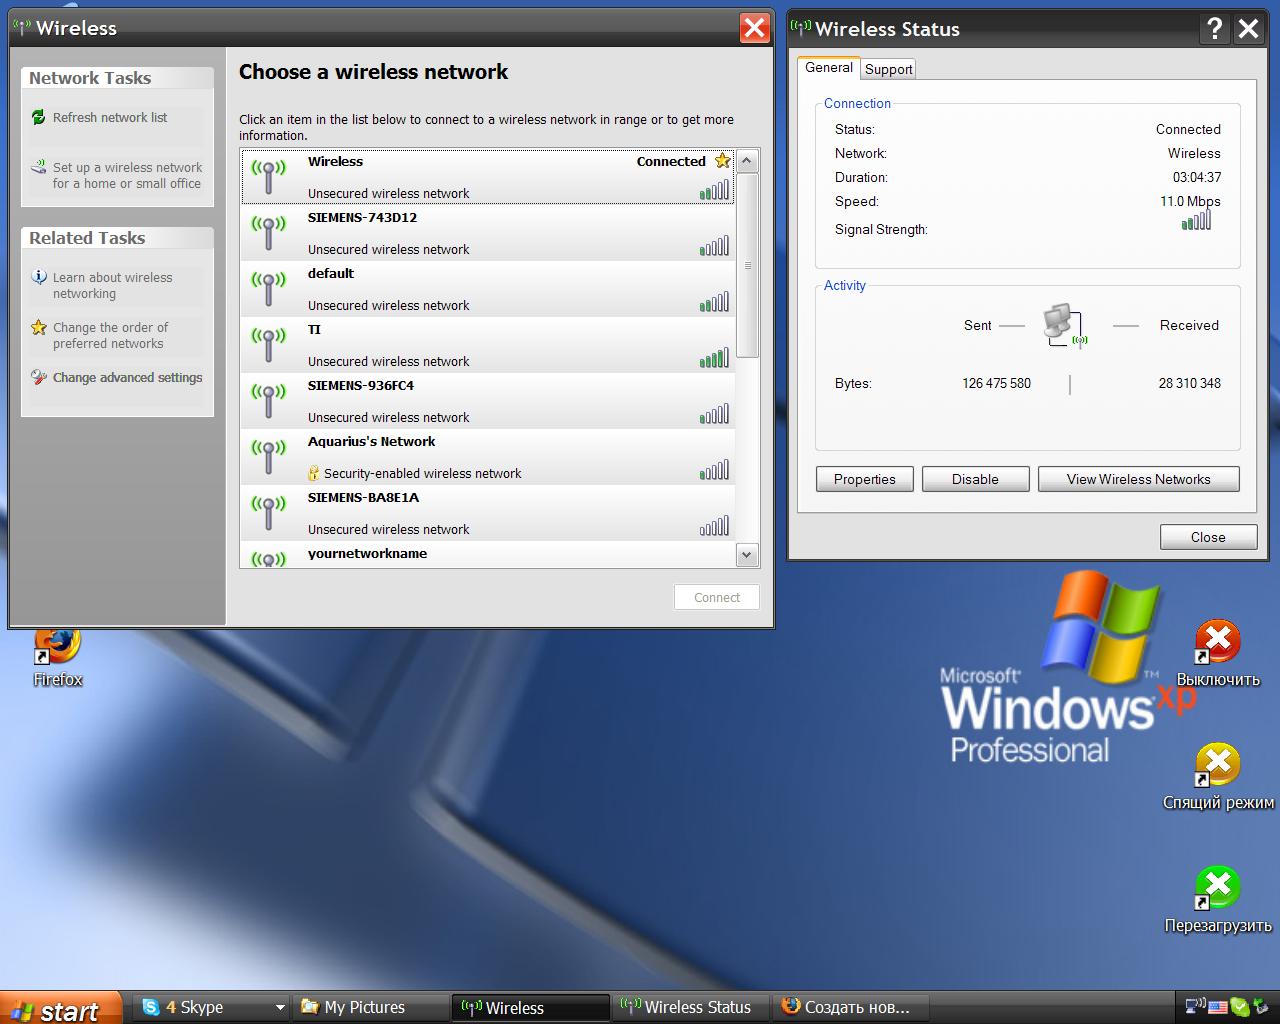1280x1024 pixels.
Task: Click signal bars of the TI network
Action: click(714, 356)
